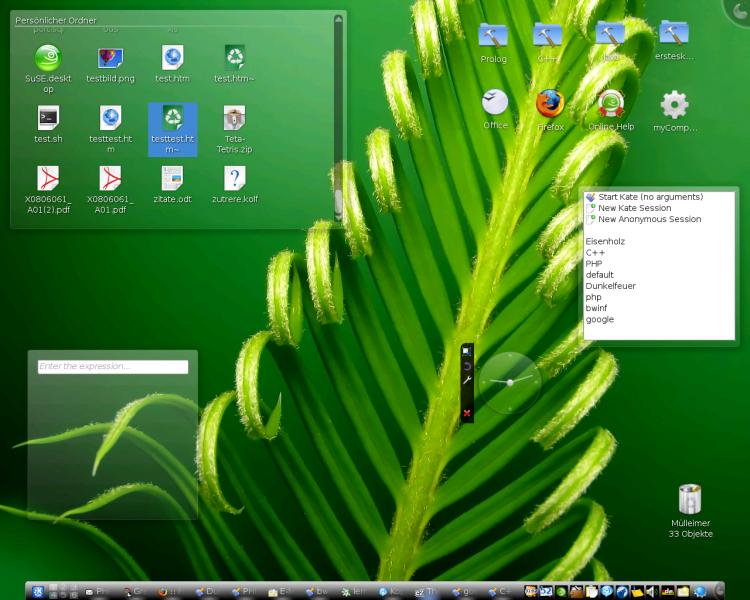Select New Anonymous Session entry
750x600 pixels.
point(649,219)
